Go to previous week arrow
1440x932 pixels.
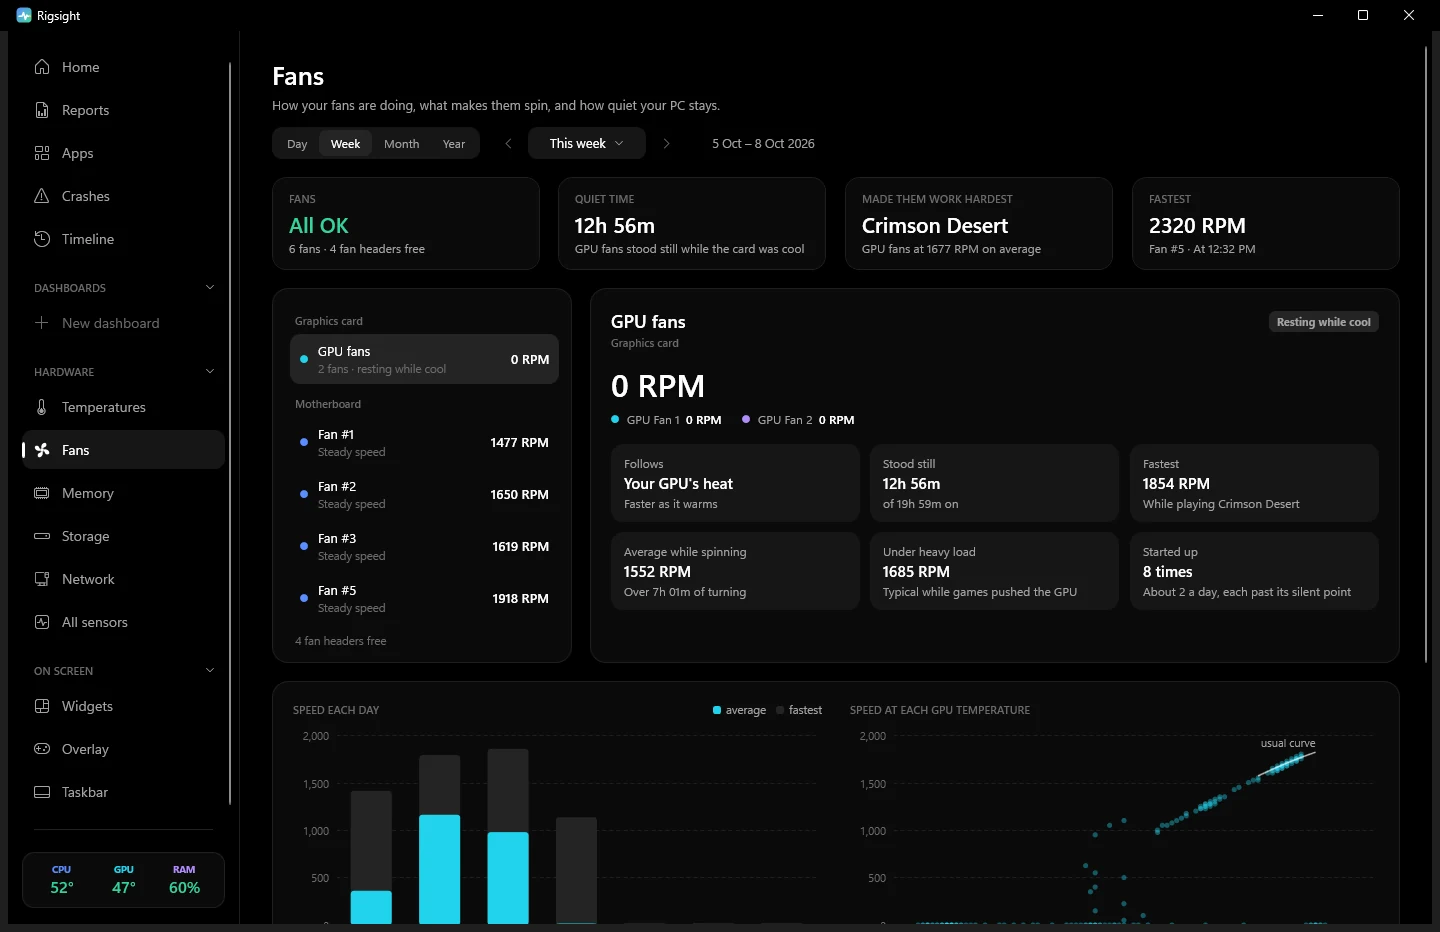(x=508, y=143)
